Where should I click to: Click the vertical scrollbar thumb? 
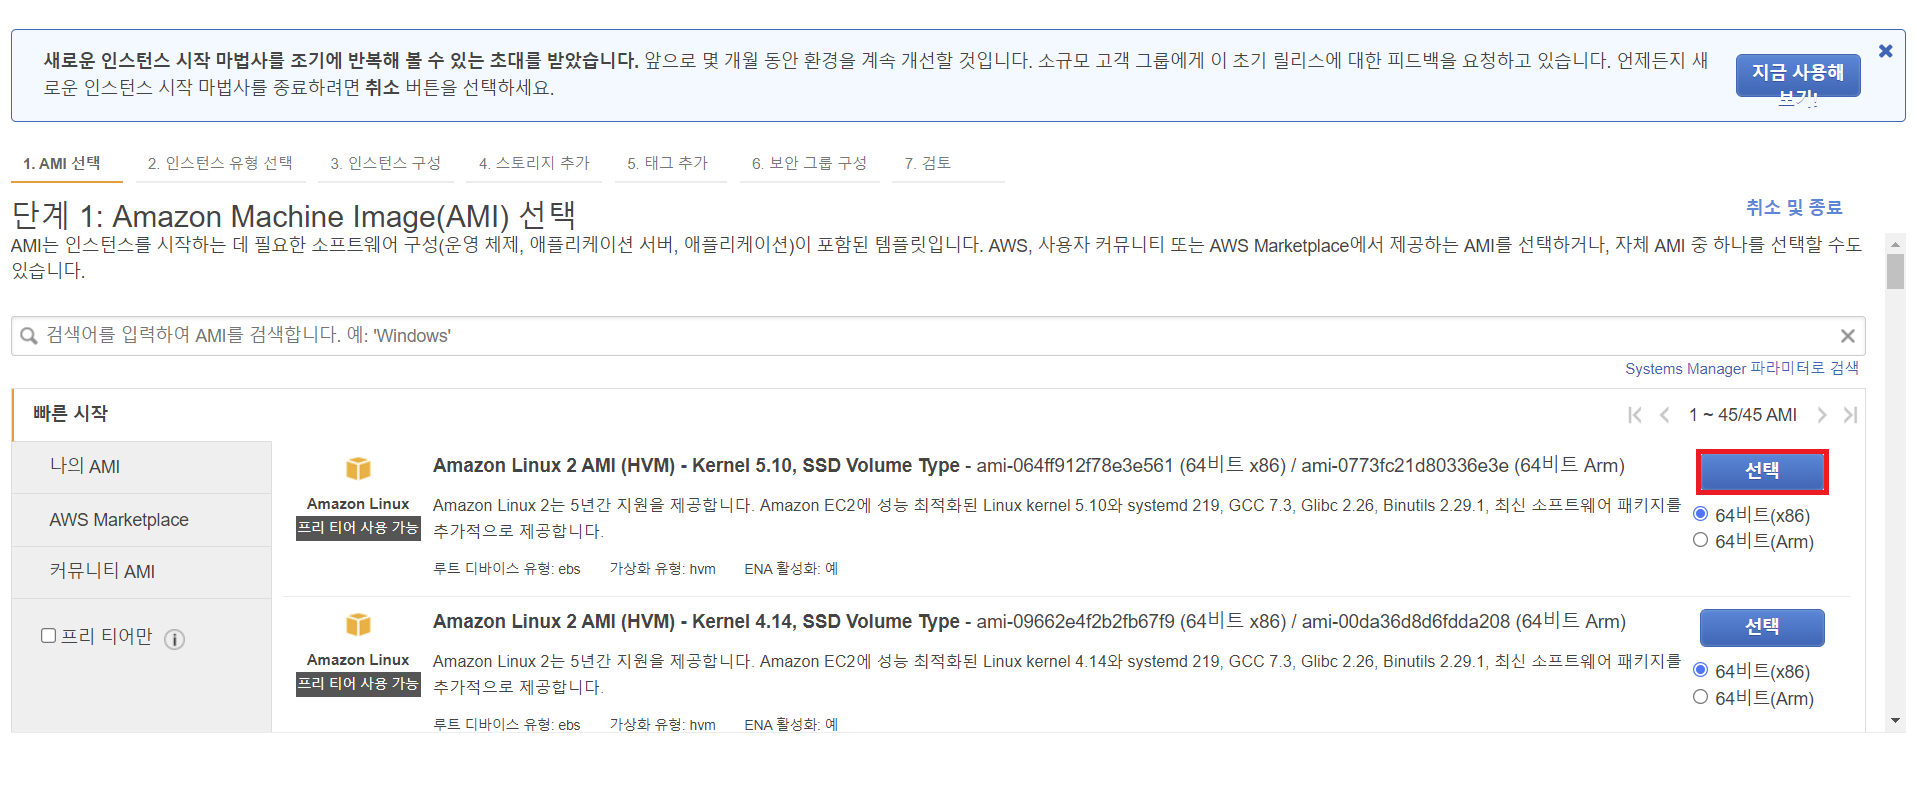tap(1895, 271)
